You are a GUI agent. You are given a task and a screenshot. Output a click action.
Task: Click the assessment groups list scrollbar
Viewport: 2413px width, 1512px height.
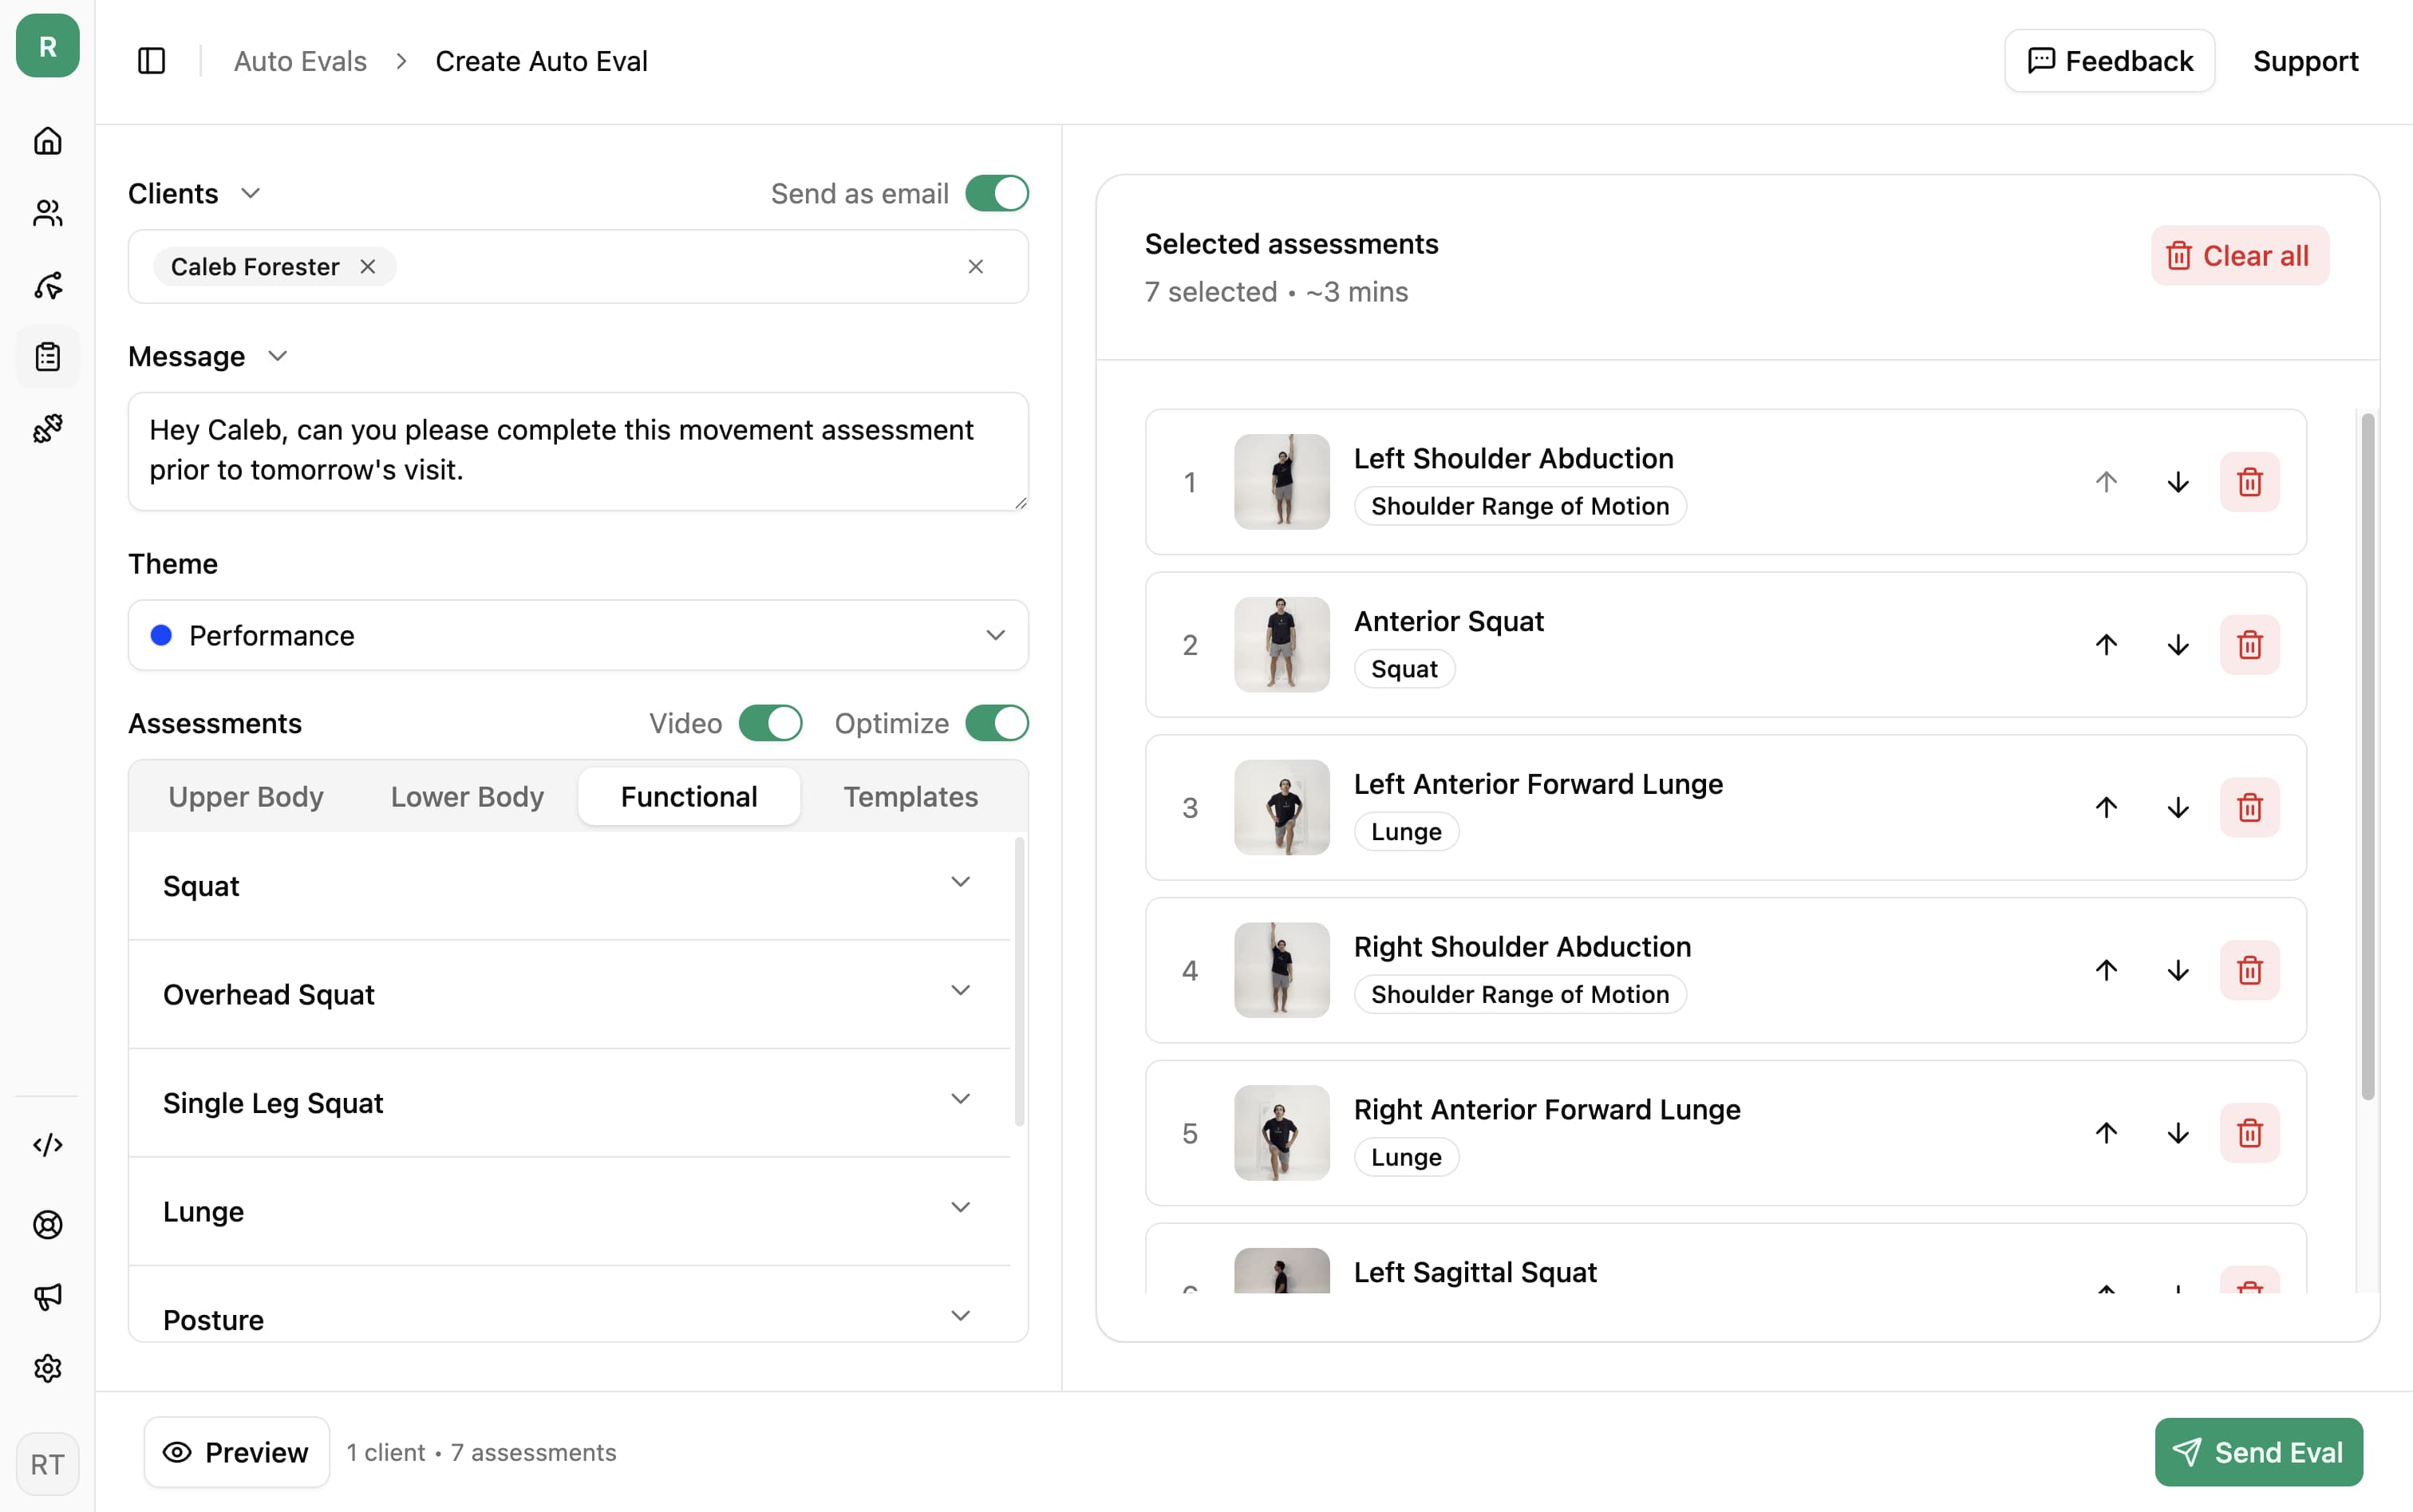(x=1019, y=982)
